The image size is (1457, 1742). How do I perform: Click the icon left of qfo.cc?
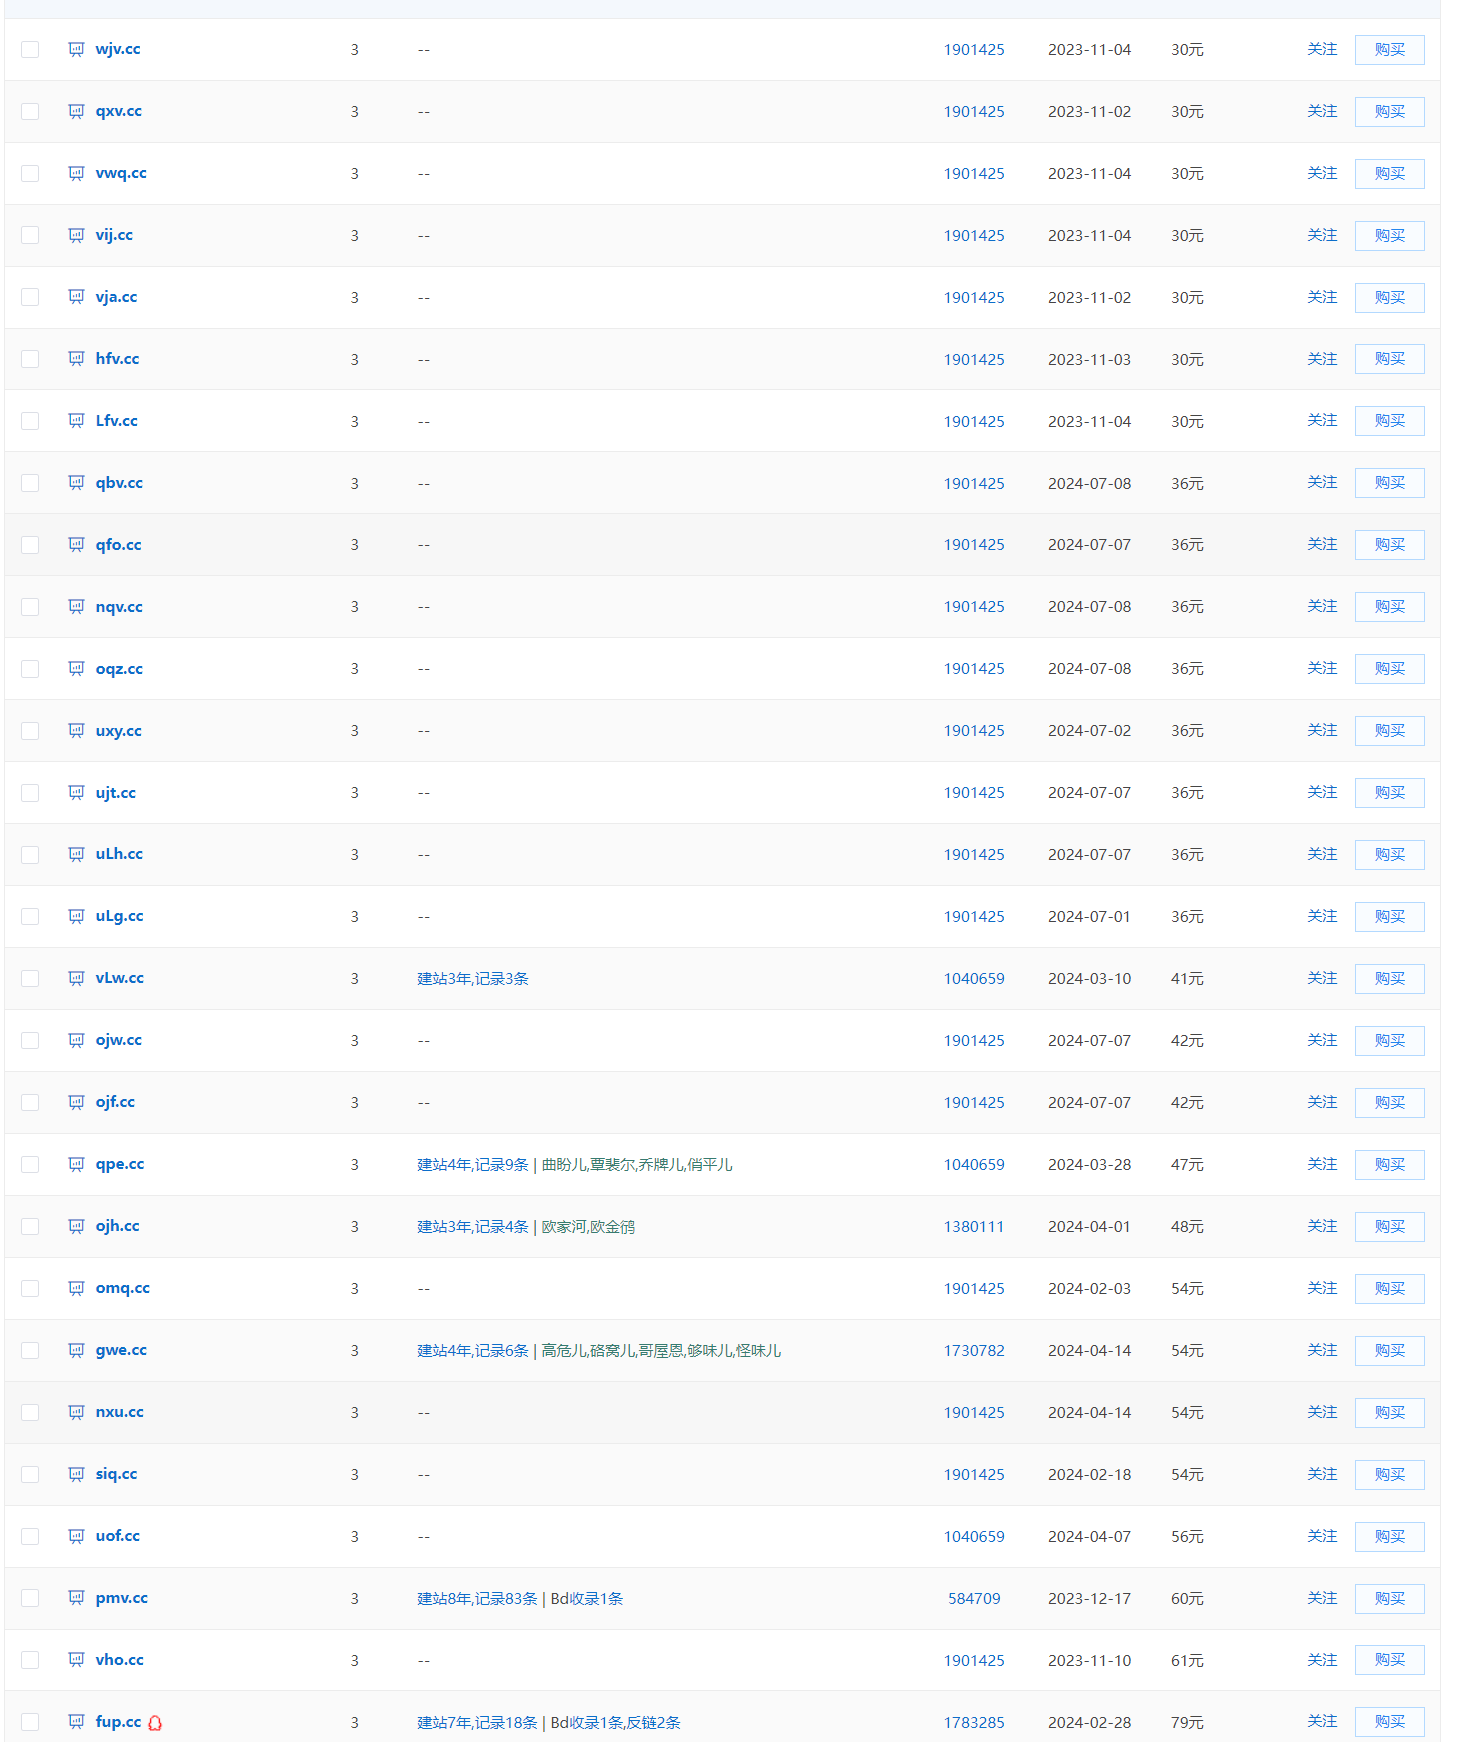coord(76,545)
